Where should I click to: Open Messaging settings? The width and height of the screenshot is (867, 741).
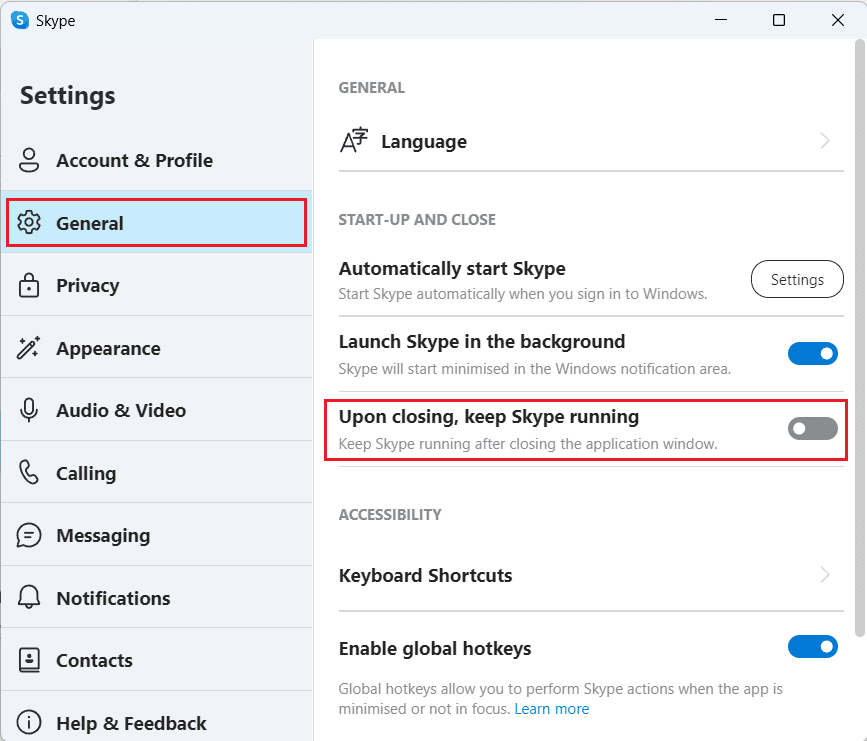tap(157, 535)
